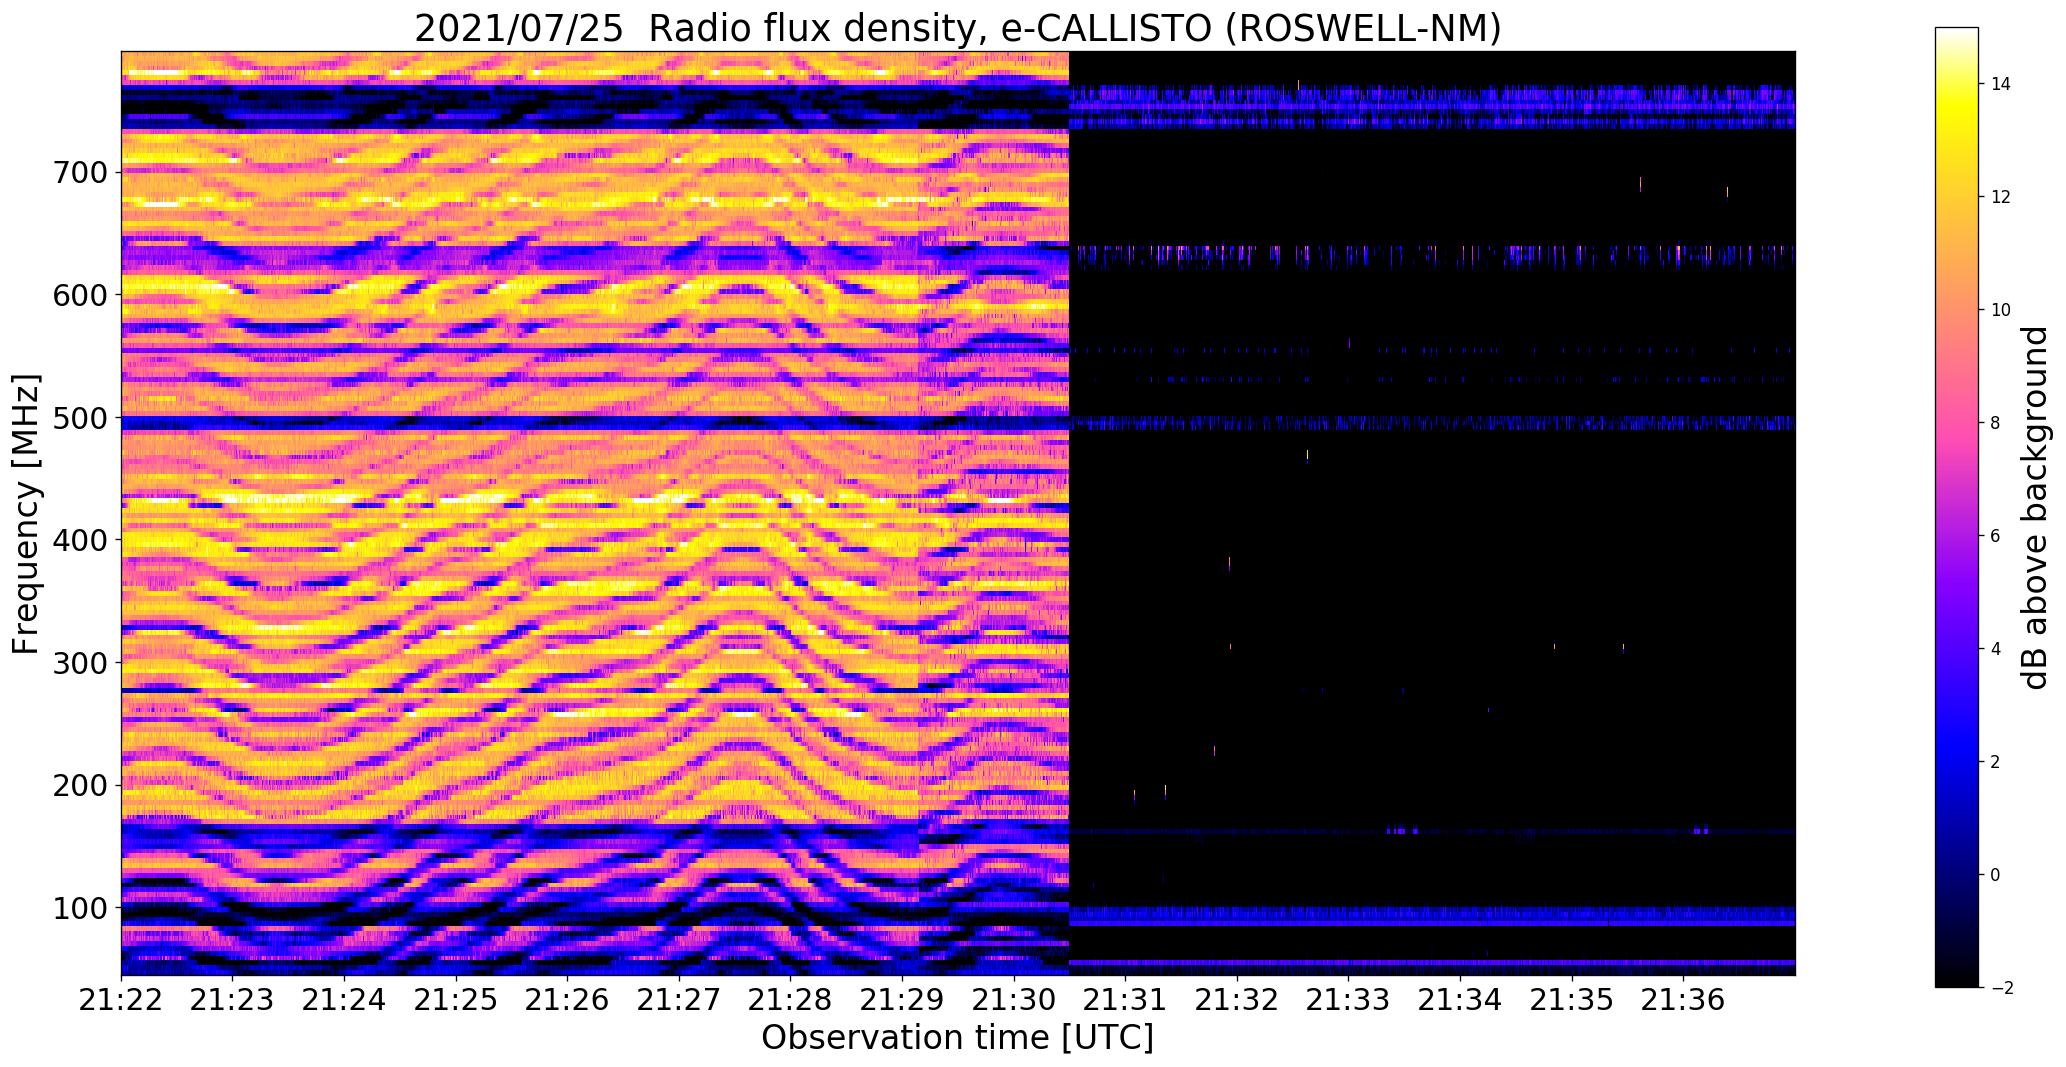This screenshot has height=1067, width=2066.
Task: Click the 100 MHz frequency tick label
Action: (80, 908)
